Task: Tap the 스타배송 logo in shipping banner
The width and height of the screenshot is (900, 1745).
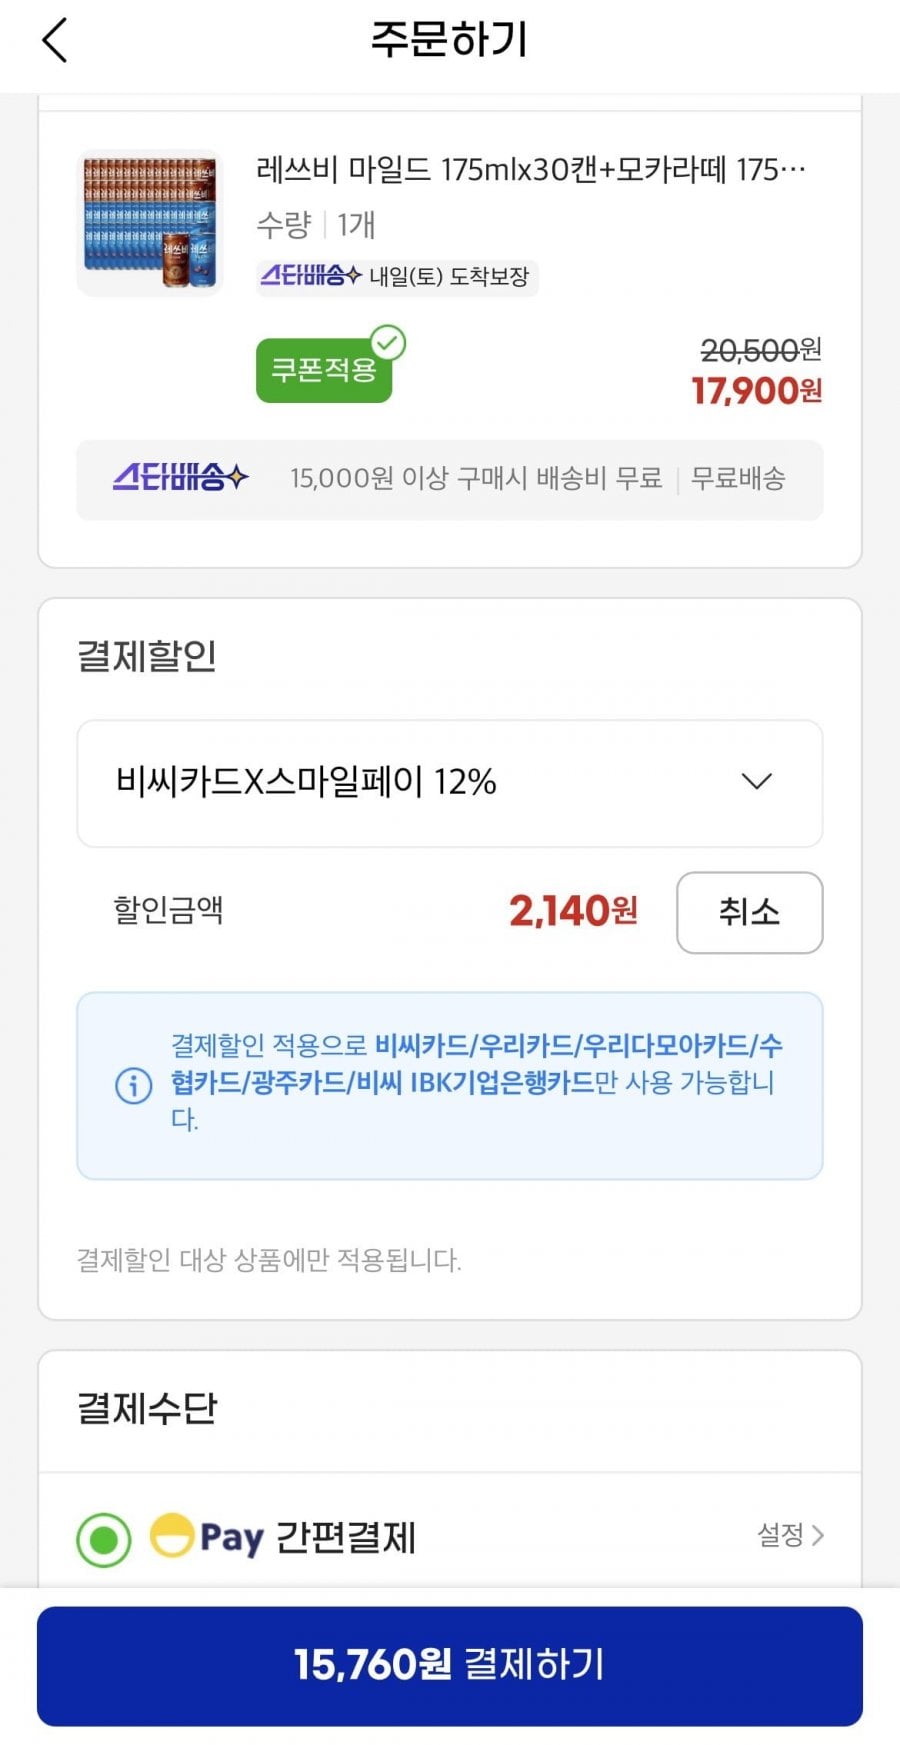Action: coord(180,477)
